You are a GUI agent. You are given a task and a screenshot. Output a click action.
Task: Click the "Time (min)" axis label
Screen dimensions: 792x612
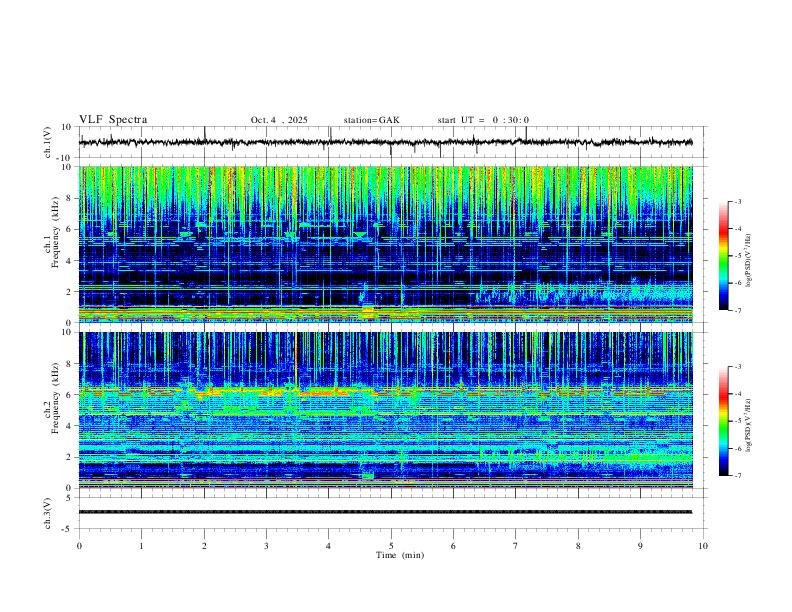(x=400, y=555)
